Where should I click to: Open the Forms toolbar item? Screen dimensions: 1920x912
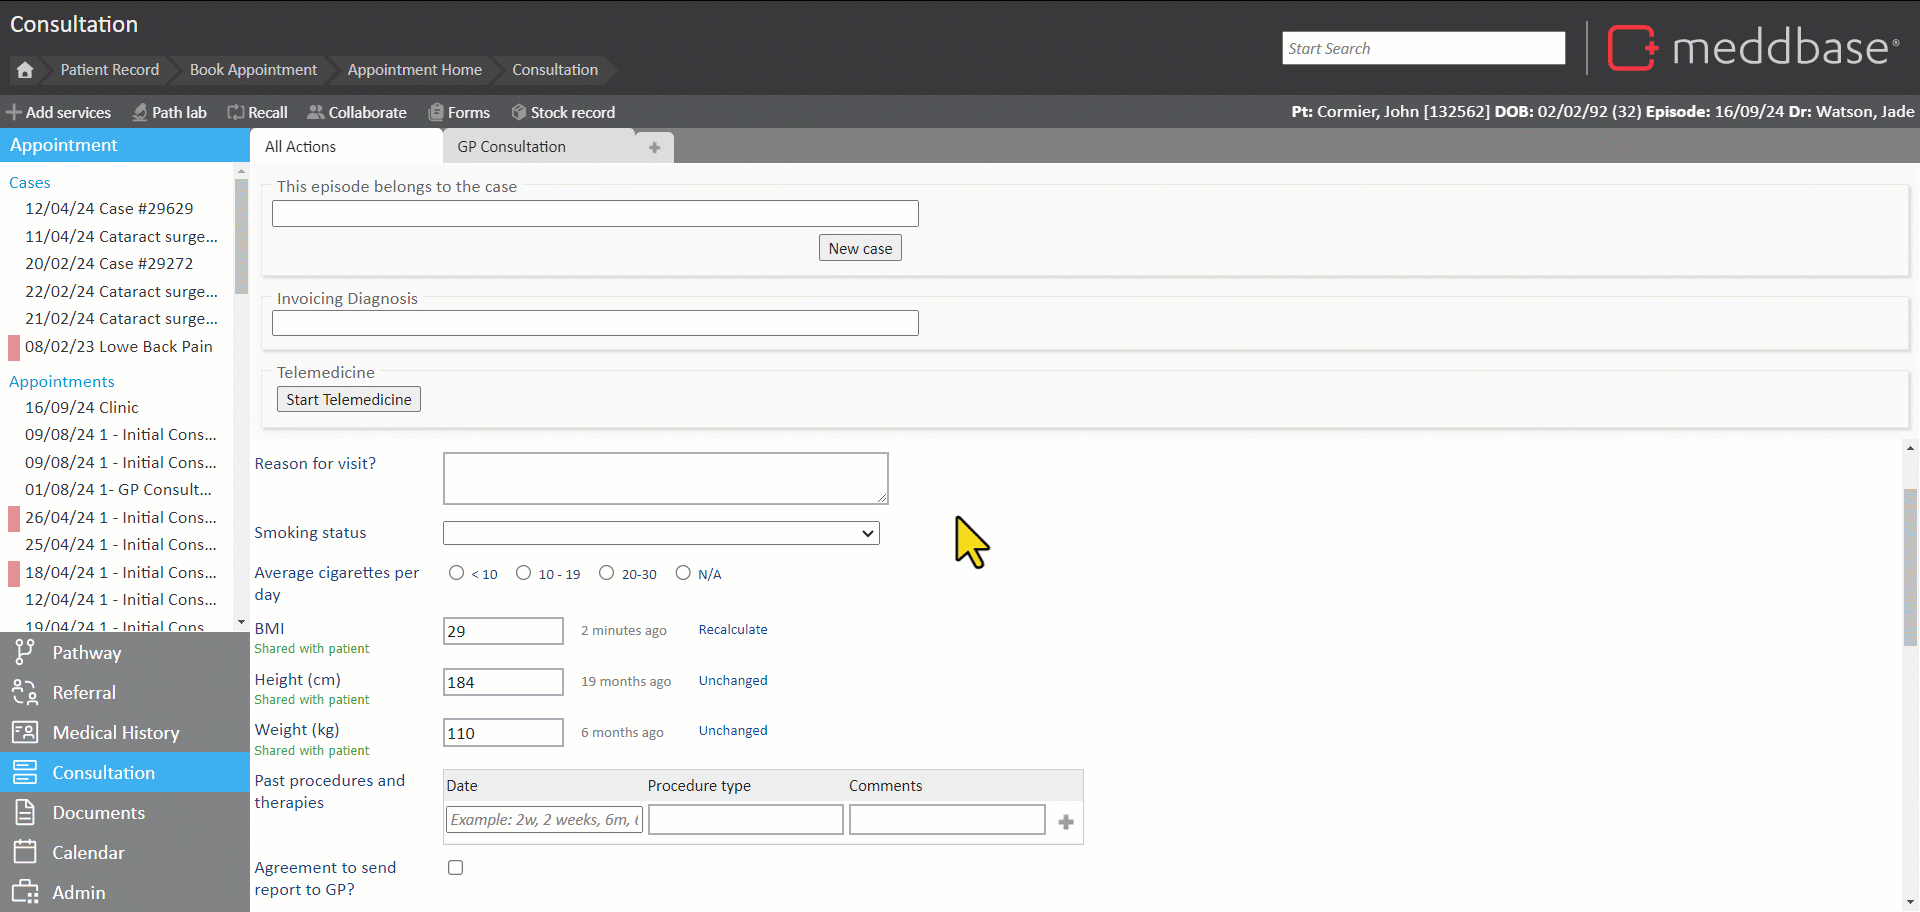(436, 112)
